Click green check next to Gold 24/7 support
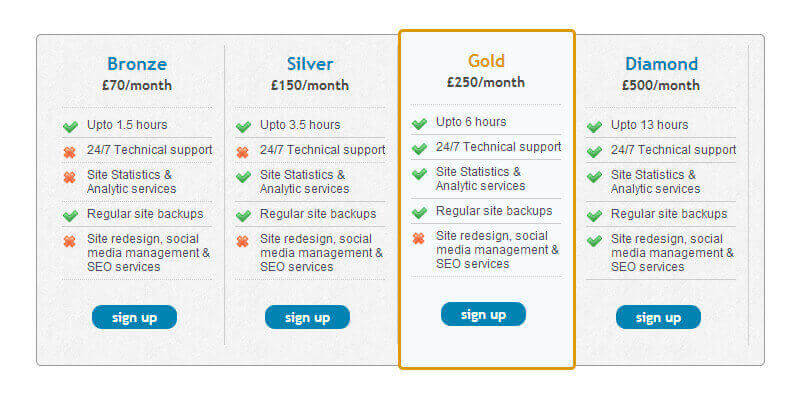This screenshot has height=400, width=800. tap(419, 149)
